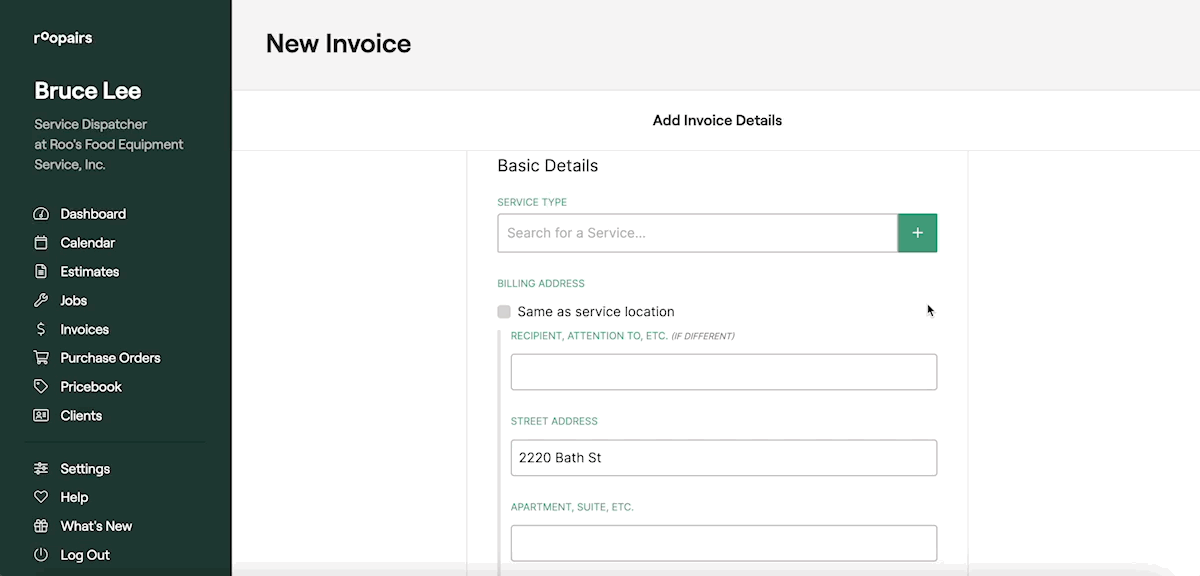This screenshot has height=576, width=1200.
Task: Select Log Out in sidebar
Action: pos(84,555)
